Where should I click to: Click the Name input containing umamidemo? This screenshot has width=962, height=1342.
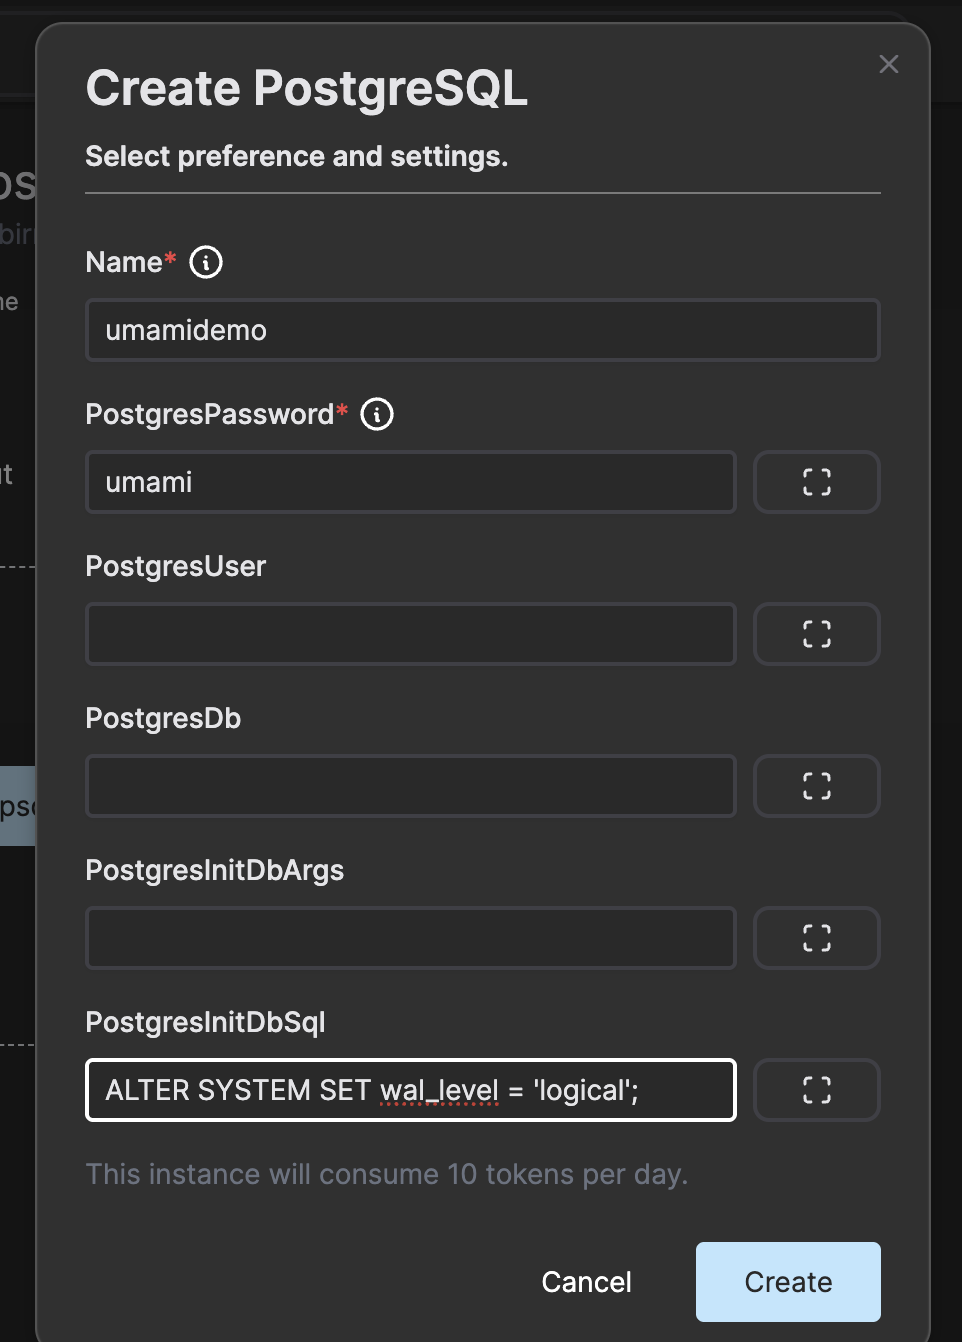tap(483, 330)
